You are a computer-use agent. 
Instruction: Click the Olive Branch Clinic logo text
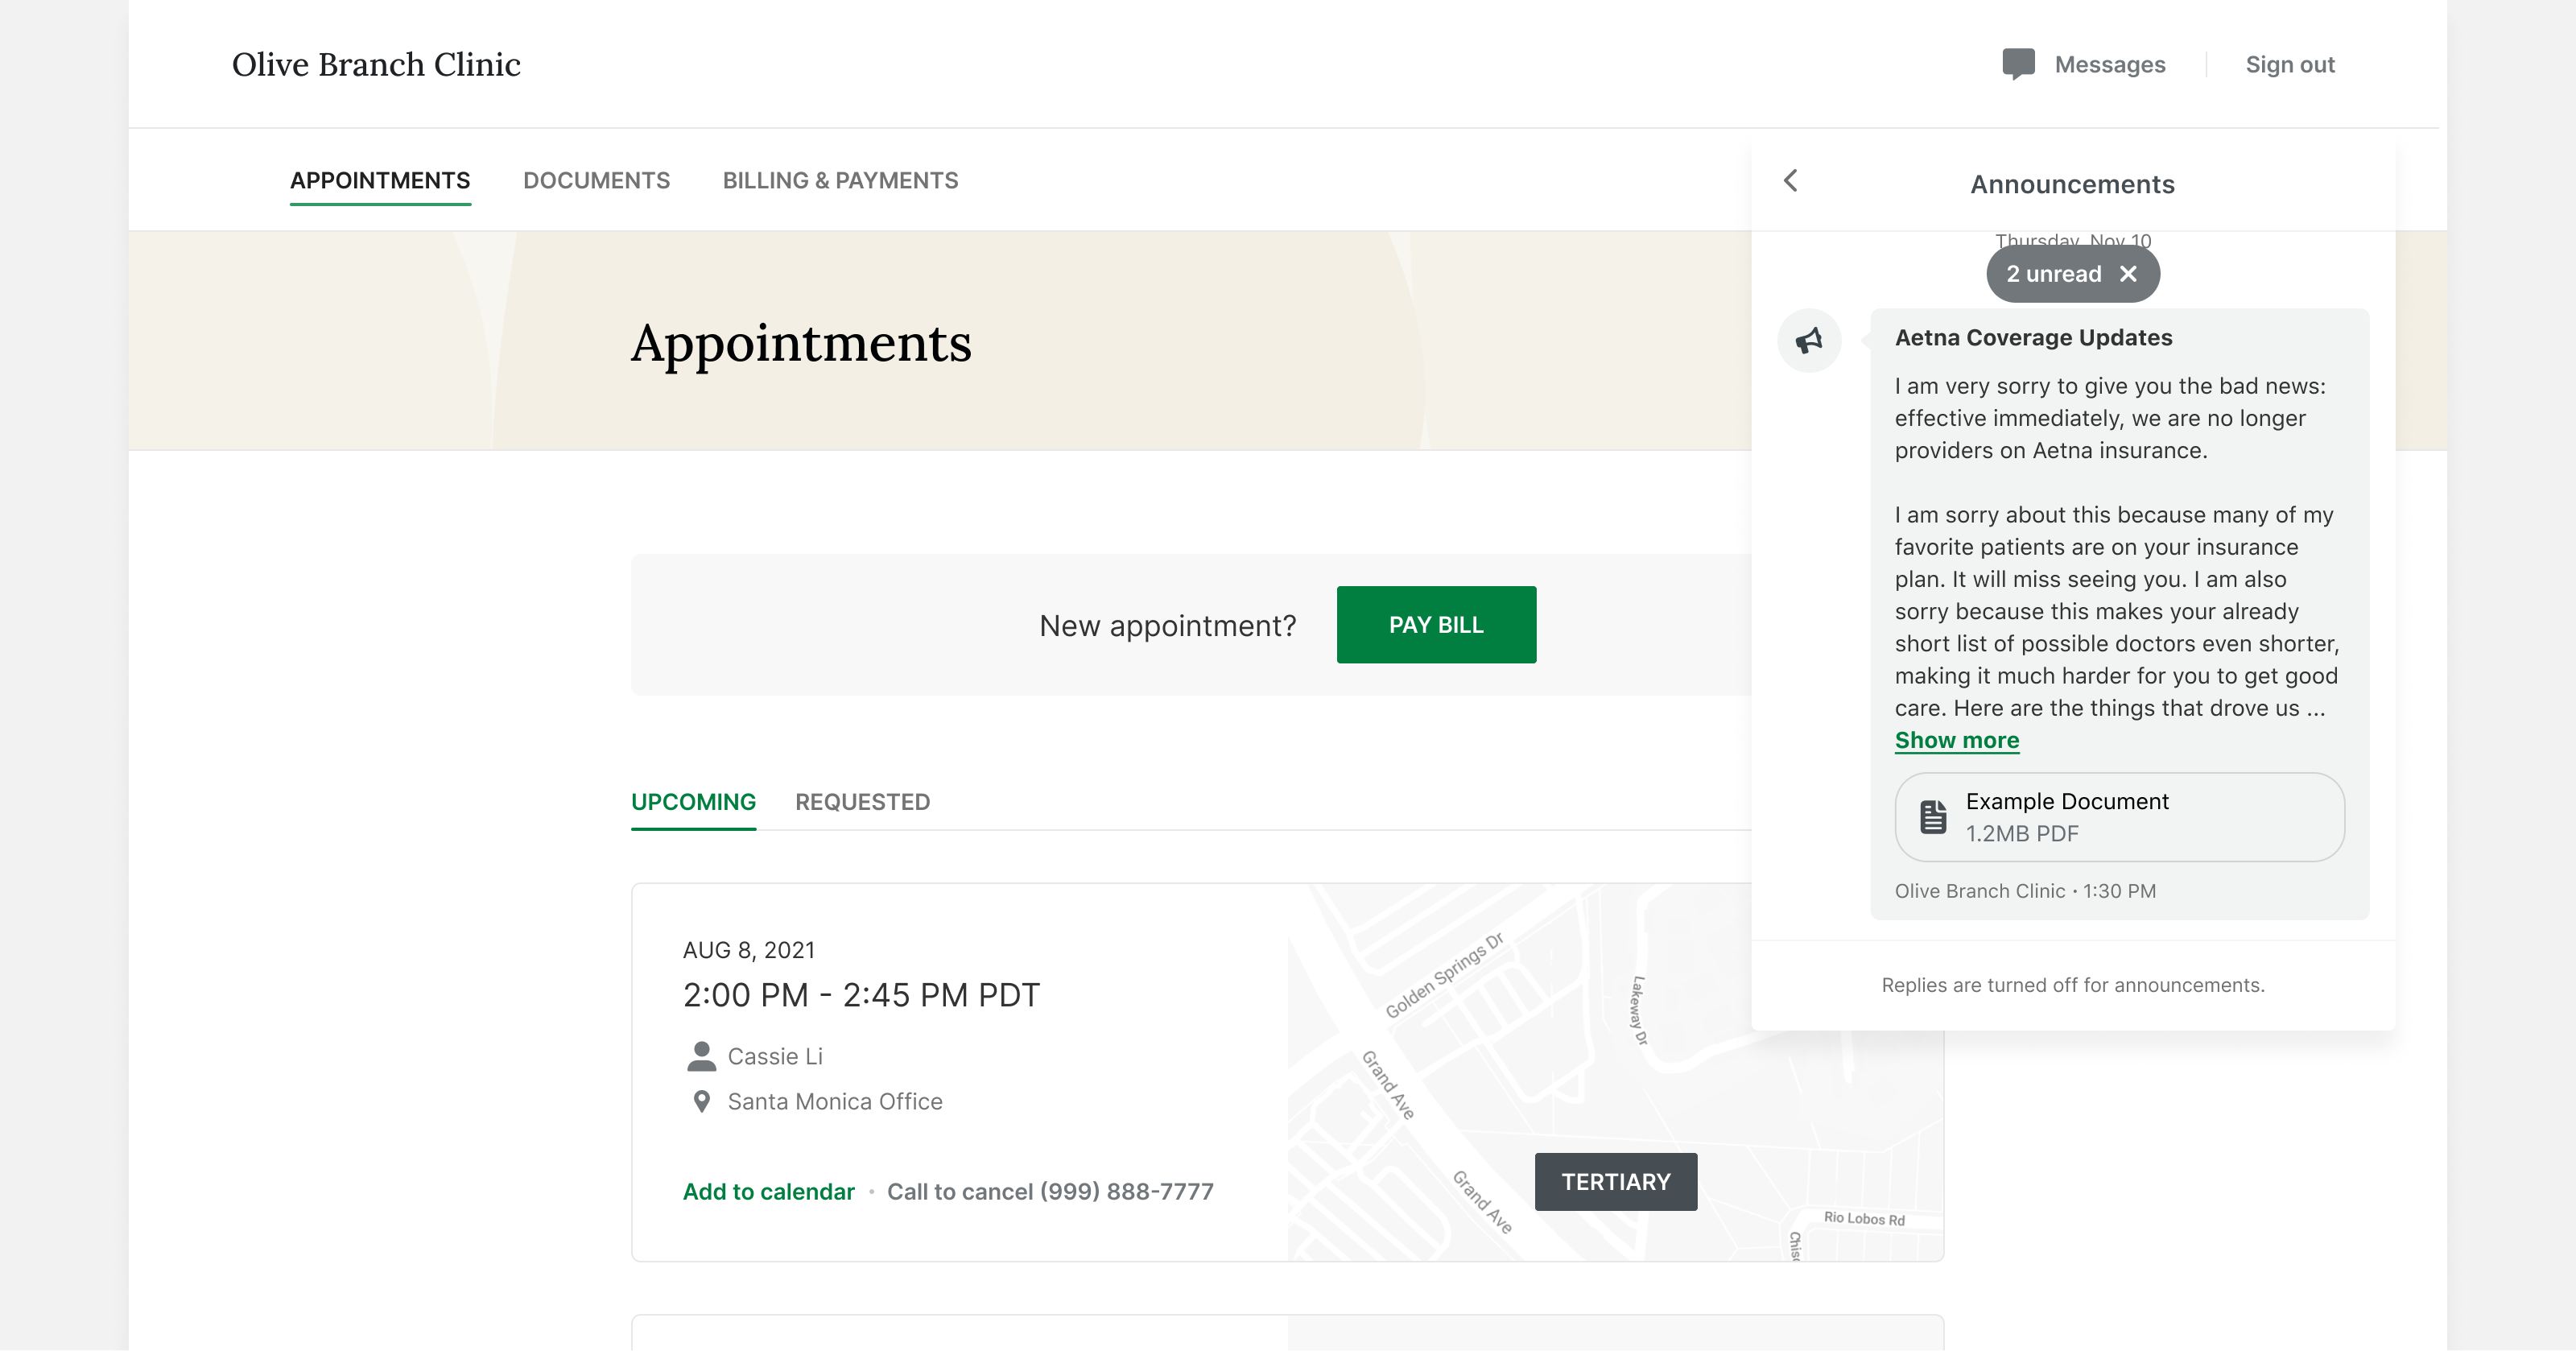[x=376, y=65]
